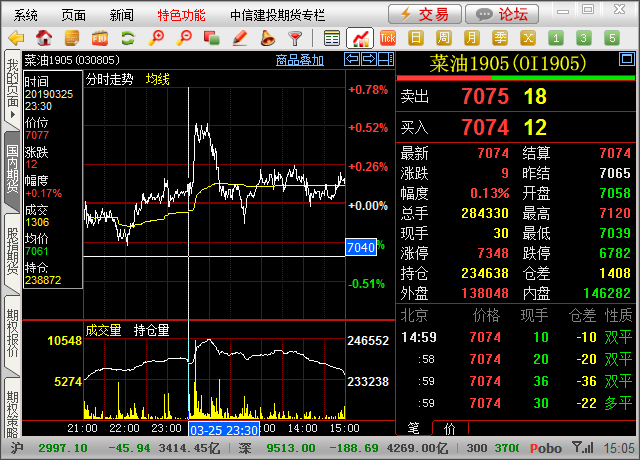This screenshot has height=460, width=640.
Task: Click the back arrow toolbar icon
Action: click(x=16, y=38)
